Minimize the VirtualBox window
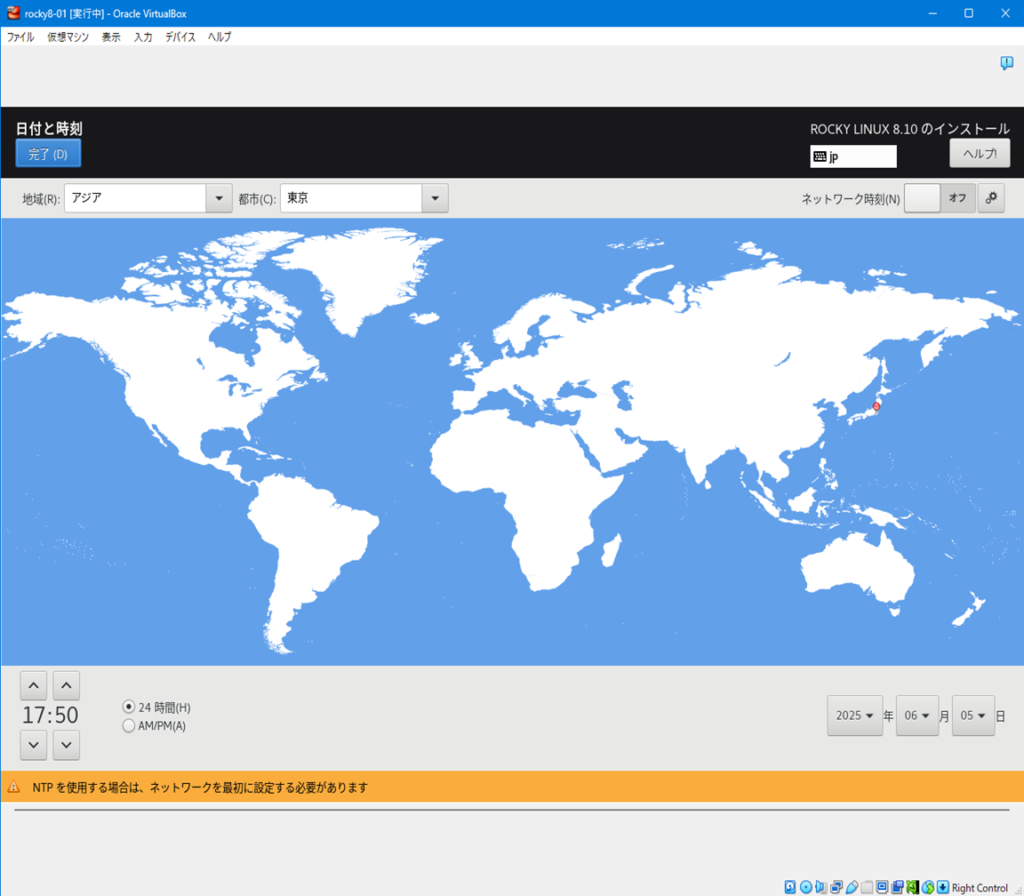The width and height of the screenshot is (1024, 896). point(933,13)
